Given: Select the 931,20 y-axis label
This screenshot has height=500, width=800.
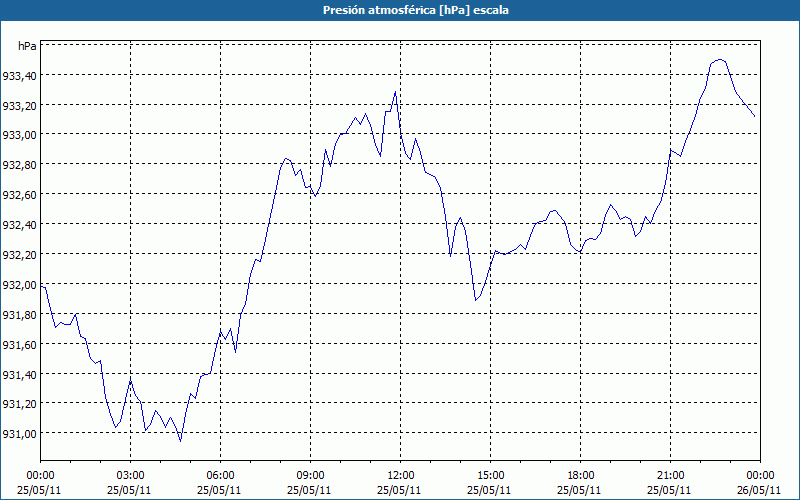Looking at the screenshot, I should coord(19,405).
